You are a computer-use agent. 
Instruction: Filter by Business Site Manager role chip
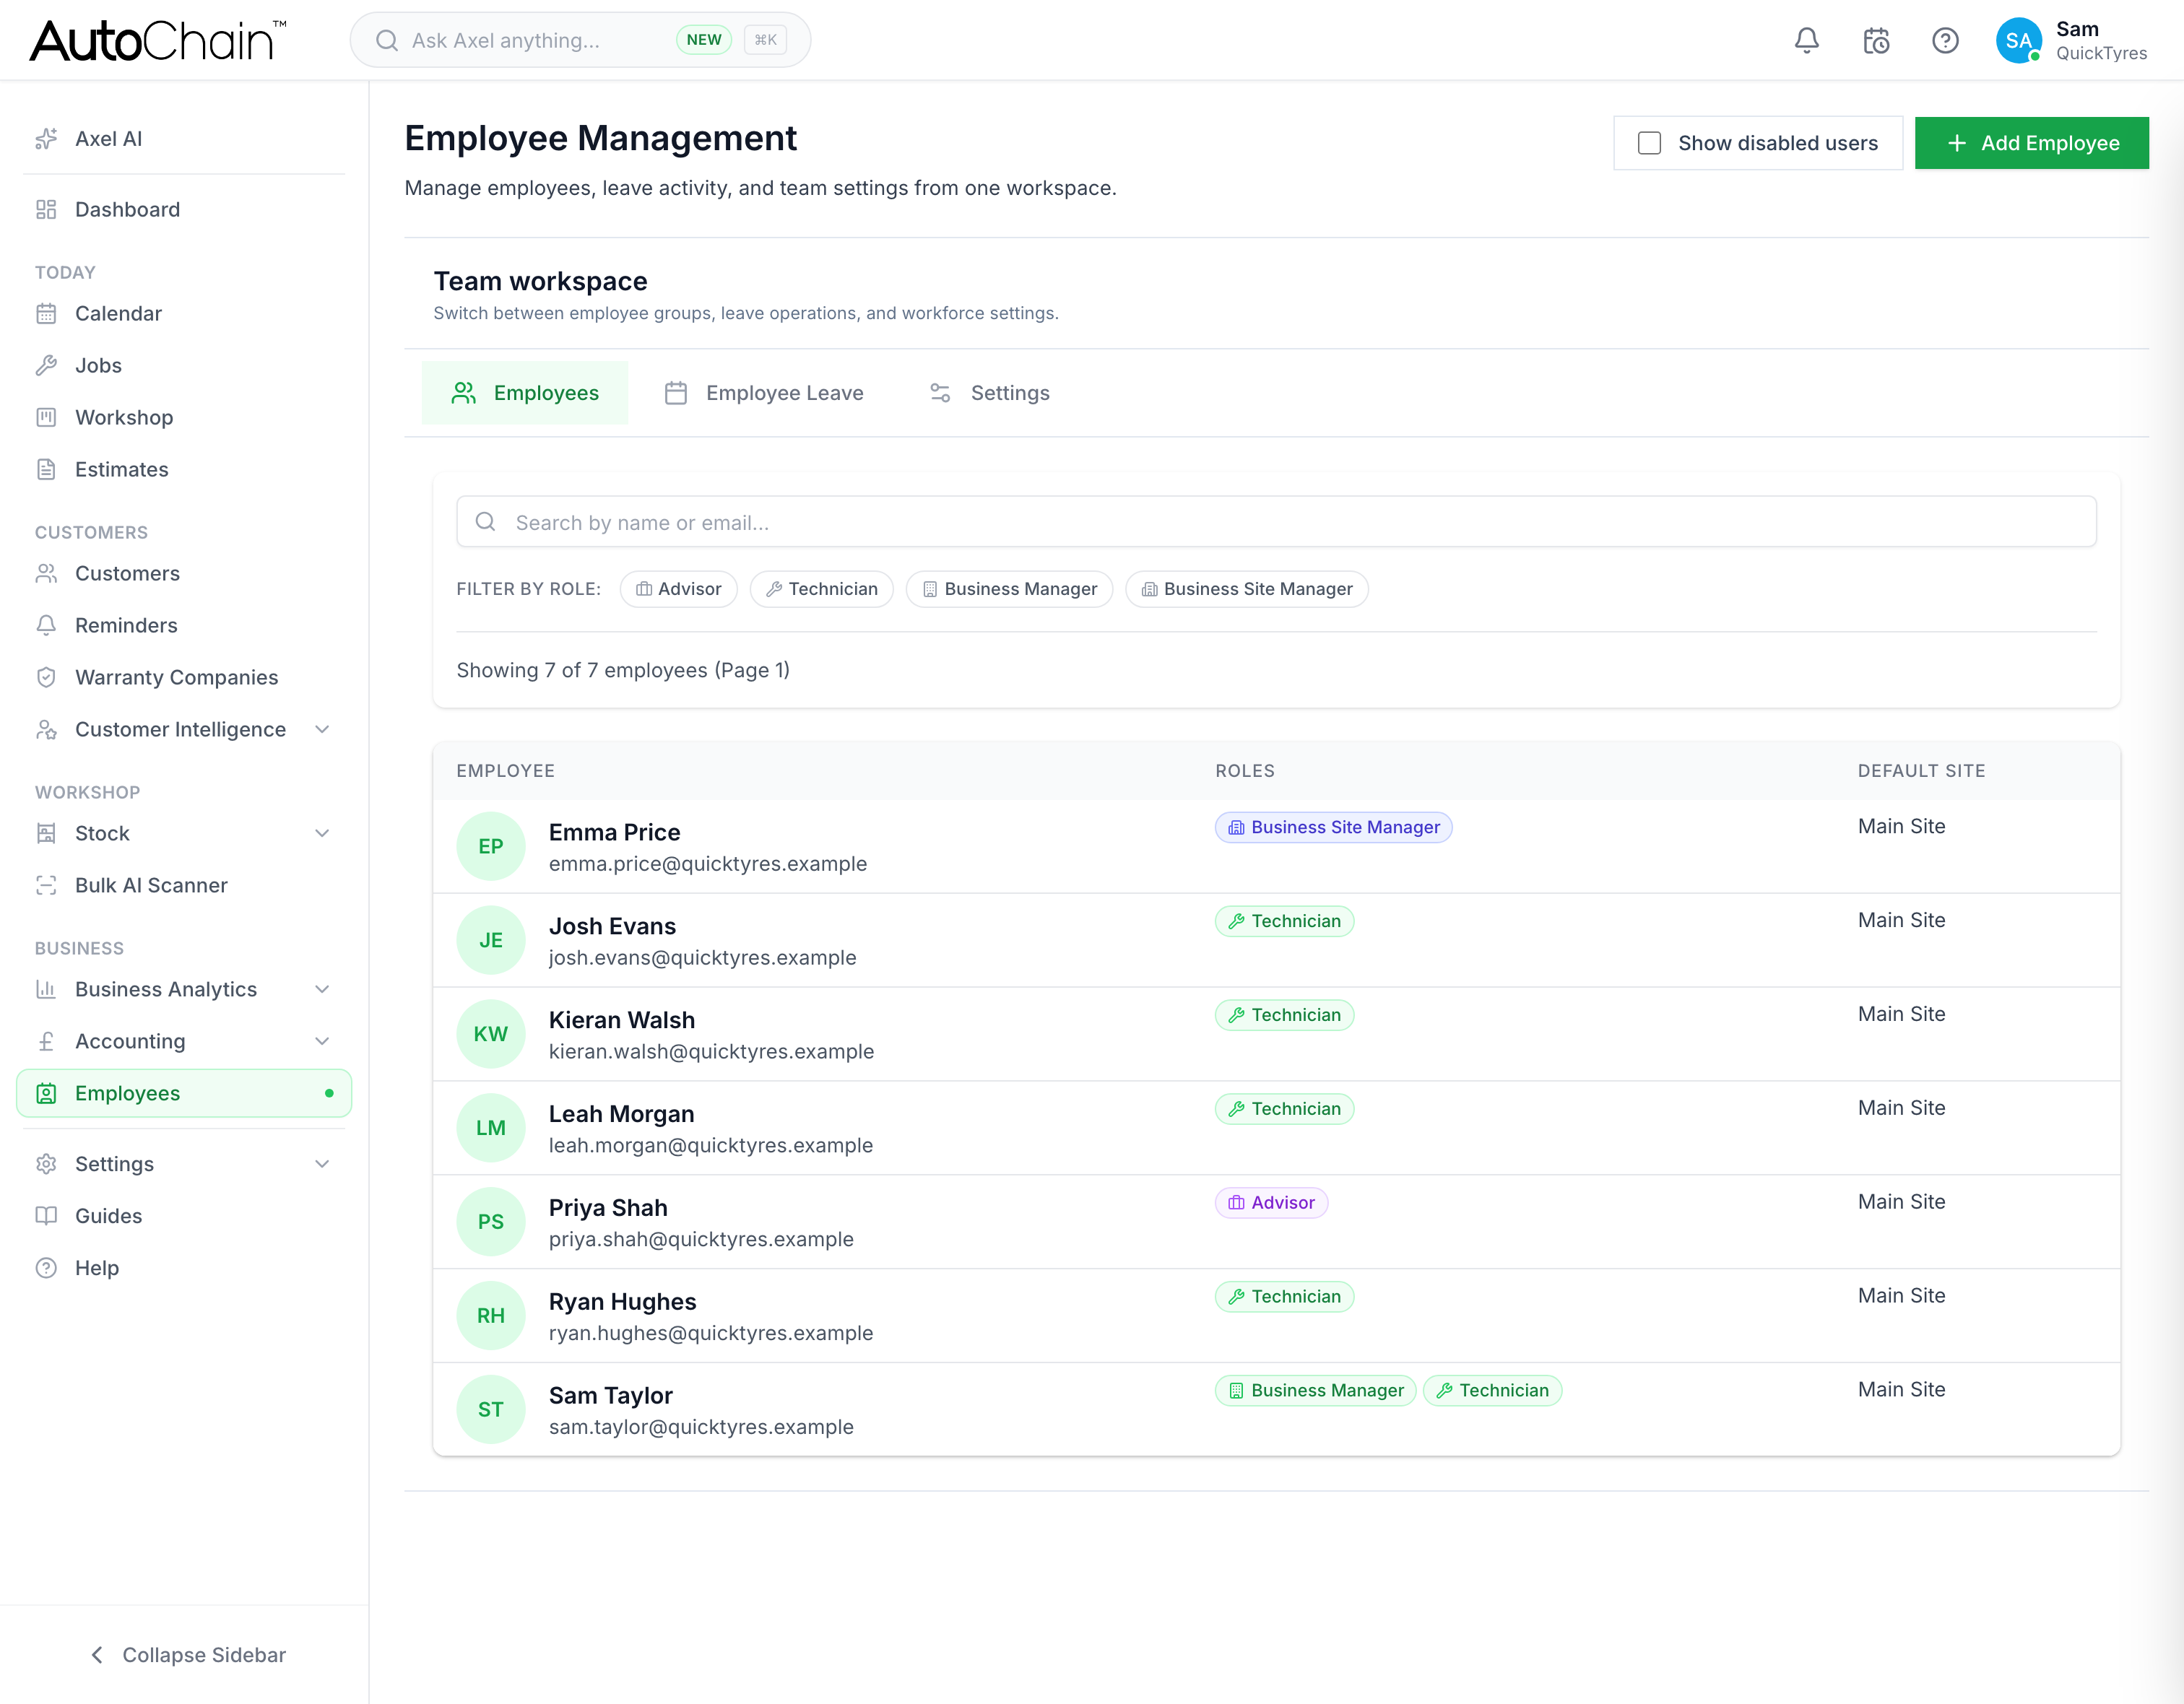point(1246,589)
